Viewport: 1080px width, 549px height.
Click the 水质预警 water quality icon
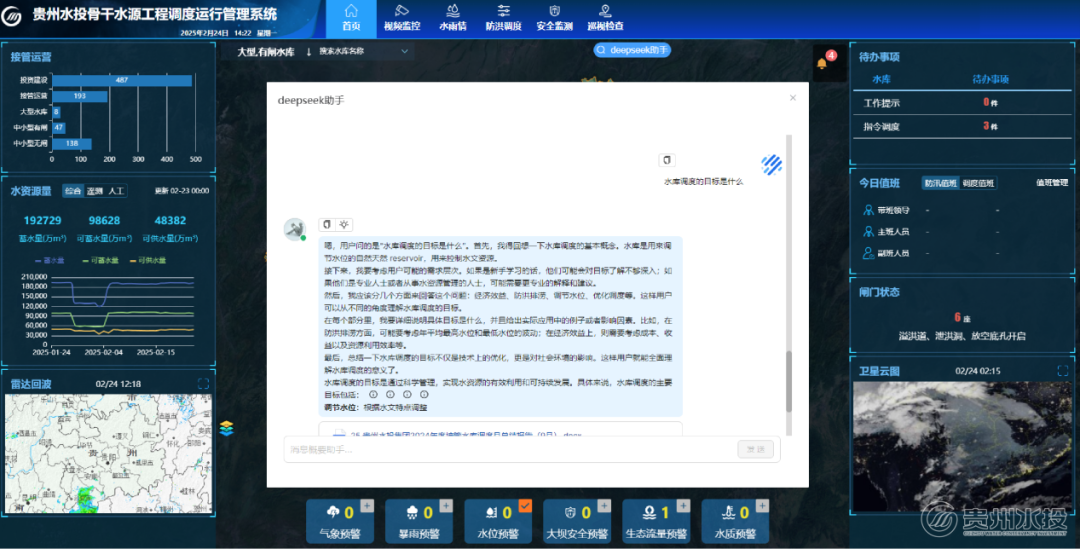(729, 512)
